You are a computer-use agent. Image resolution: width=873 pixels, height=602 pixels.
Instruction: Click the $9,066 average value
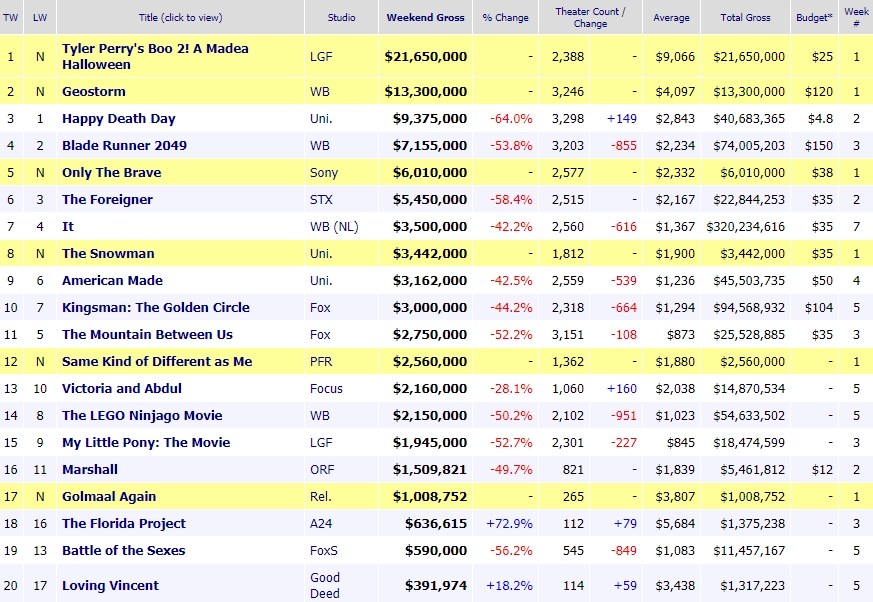(x=675, y=56)
